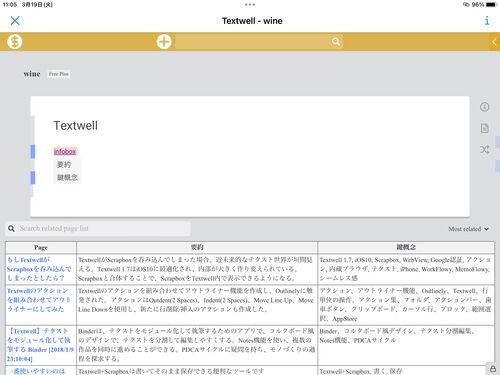Tap the three dots multitasking indicator

click(x=250, y=5)
